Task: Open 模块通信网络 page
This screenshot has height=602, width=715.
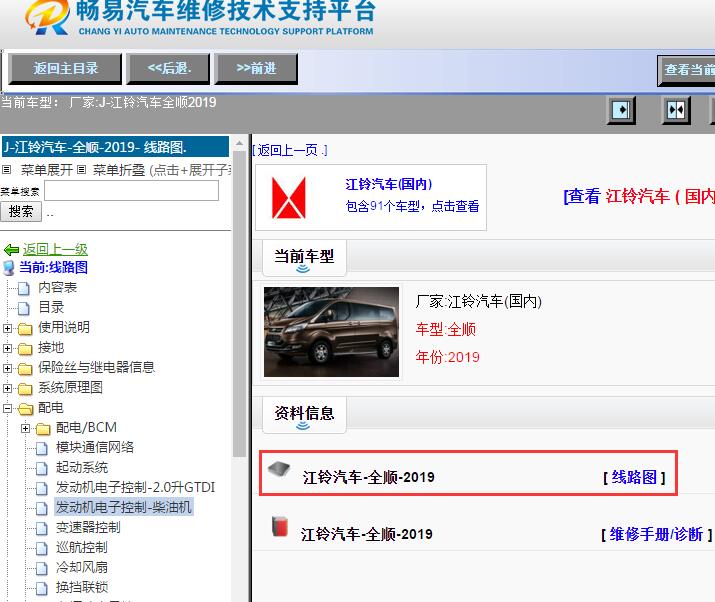Action: (x=95, y=447)
